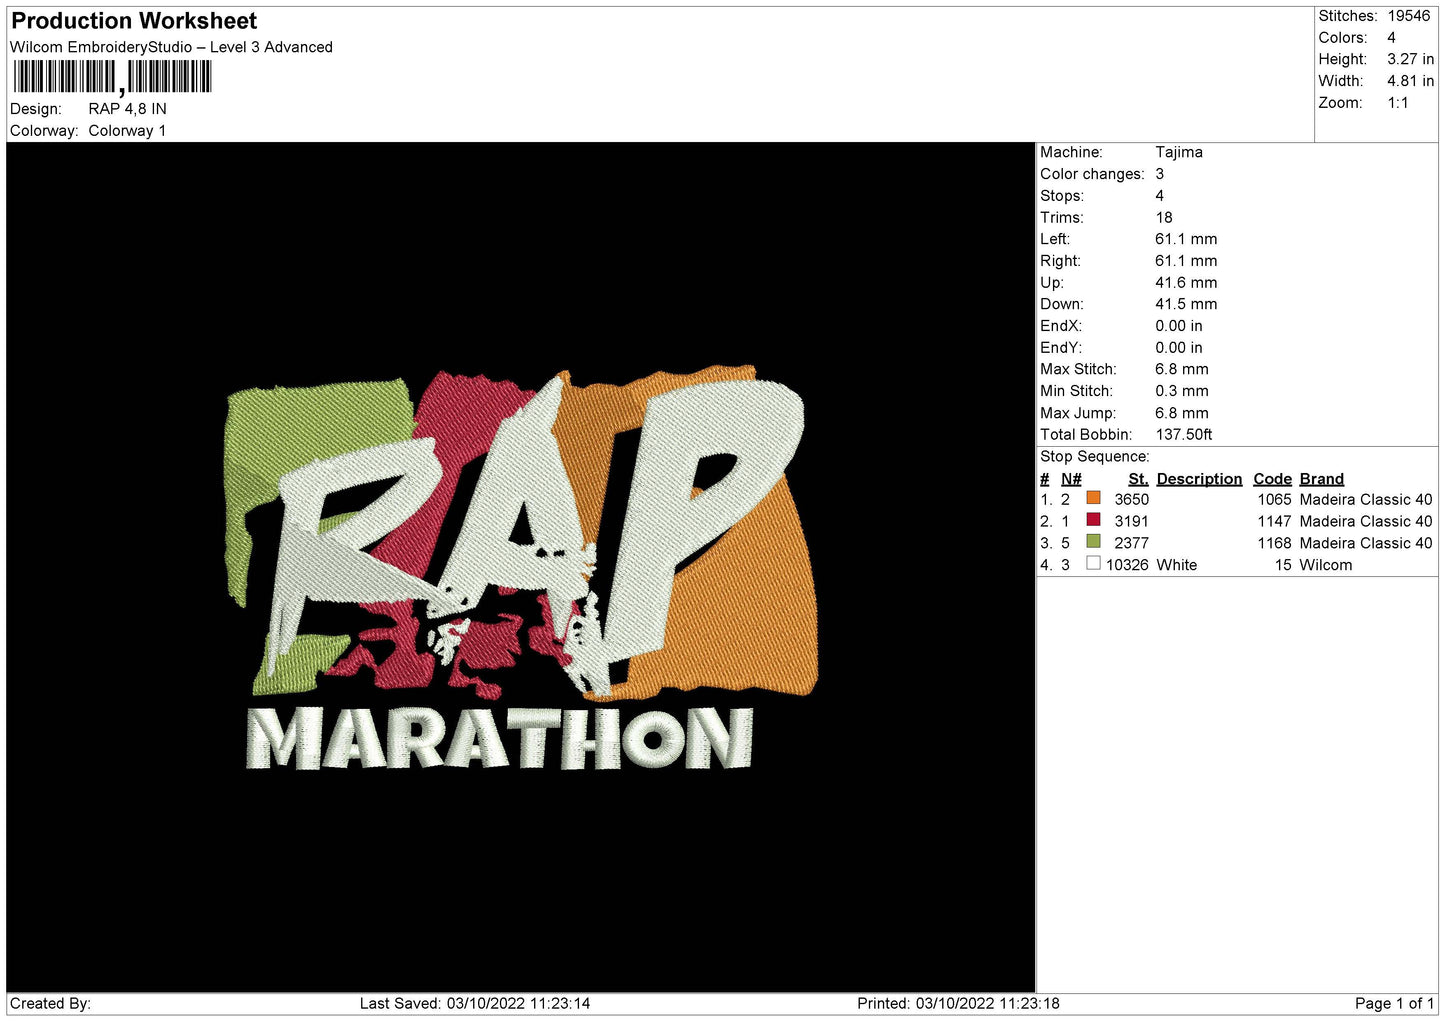Click the 'Stop Sequence:' label
Viewport: 1445px width, 1021px height.
tap(1095, 457)
